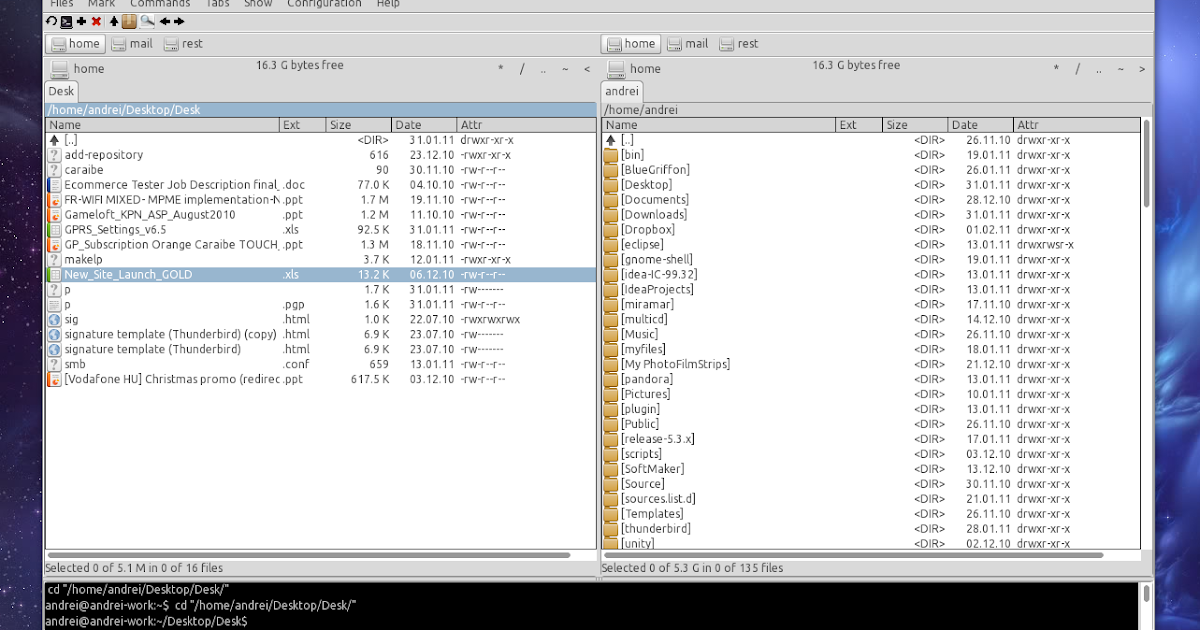Click the black plus toolbar icon
The image size is (1200, 630).
click(x=81, y=21)
